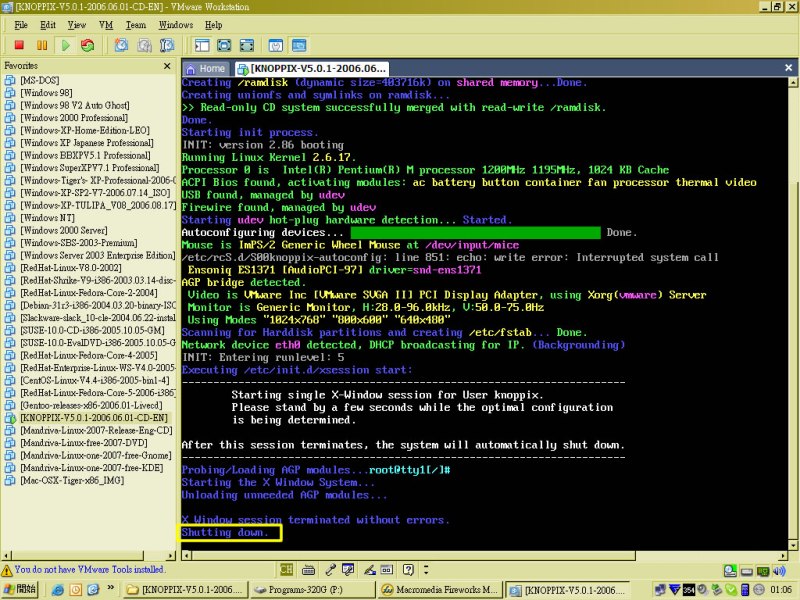Screen dimensions: 800x600
Task: Click the green Power On play button
Action: click(65, 45)
